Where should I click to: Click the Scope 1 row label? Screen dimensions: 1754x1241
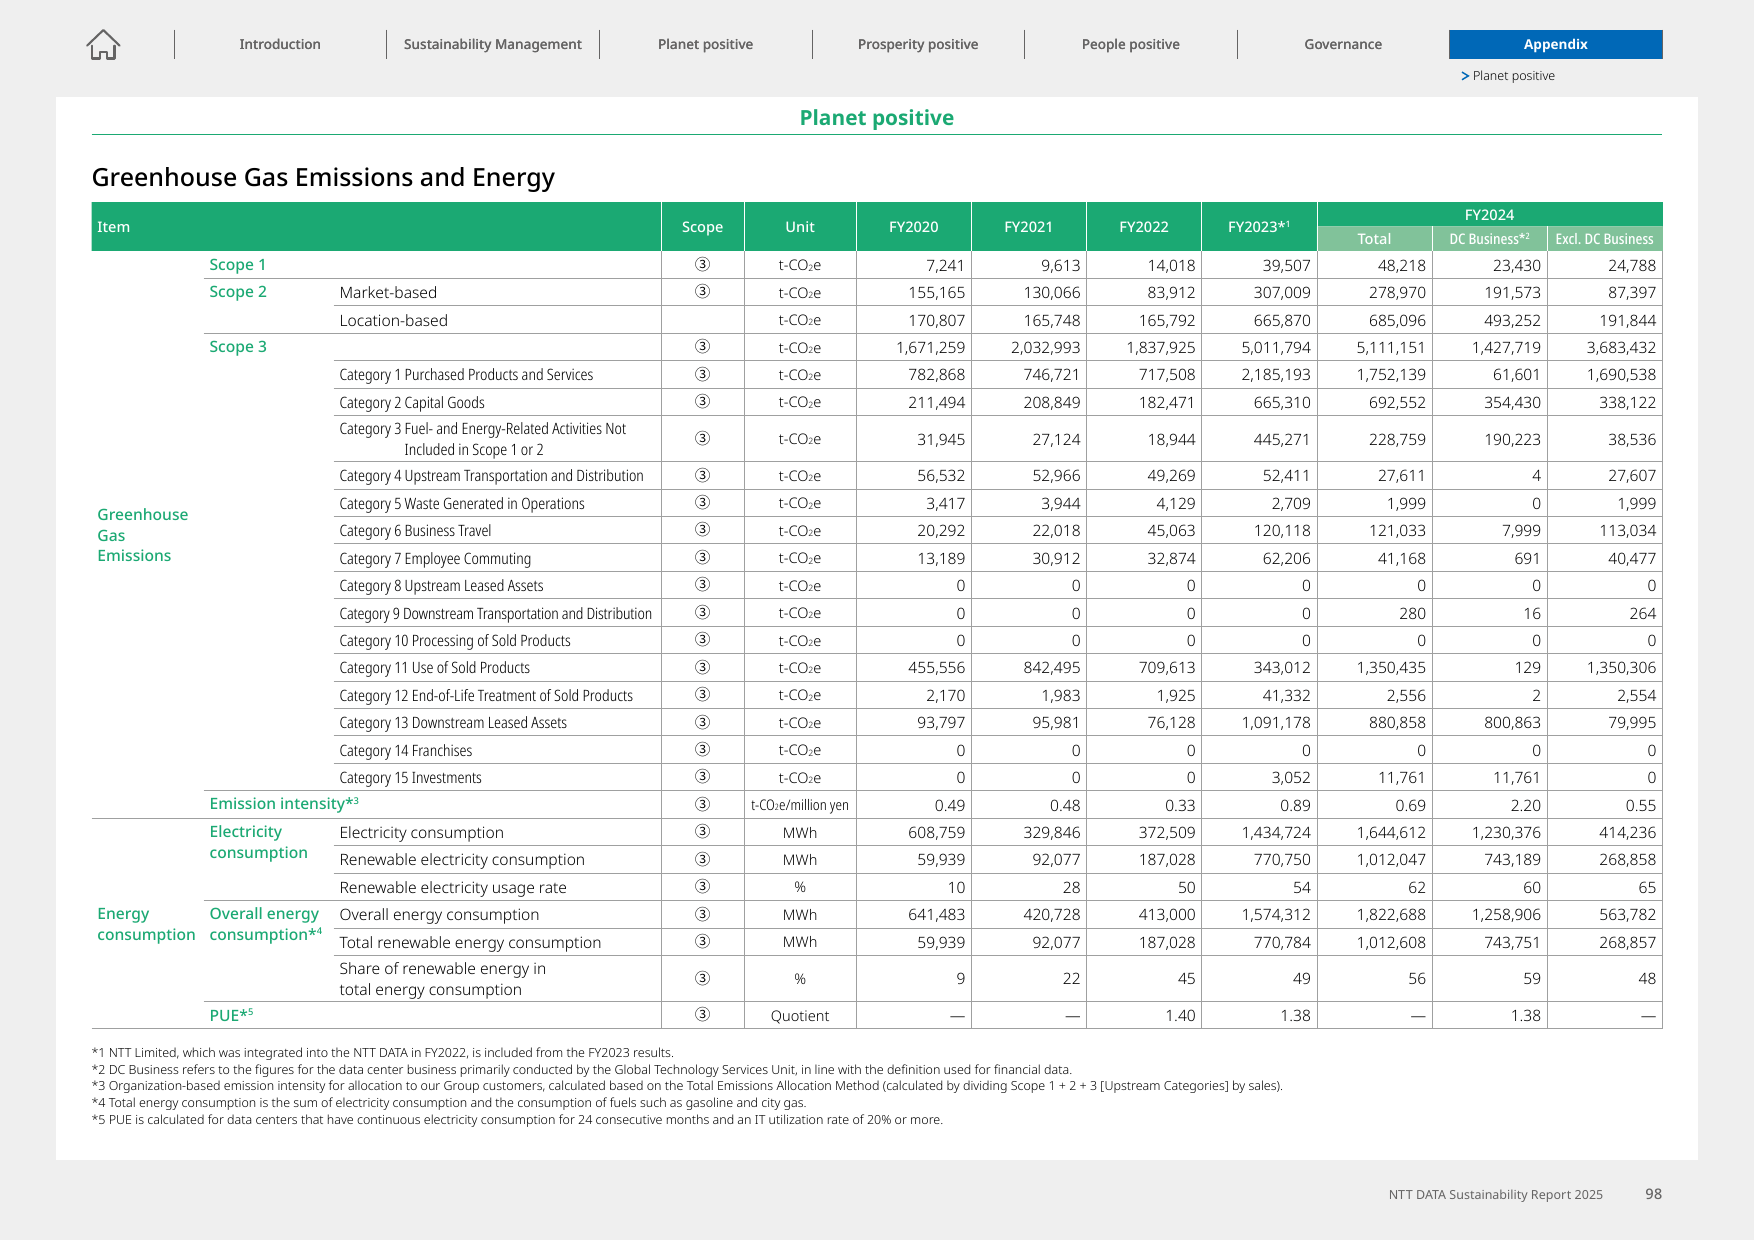coord(237,265)
